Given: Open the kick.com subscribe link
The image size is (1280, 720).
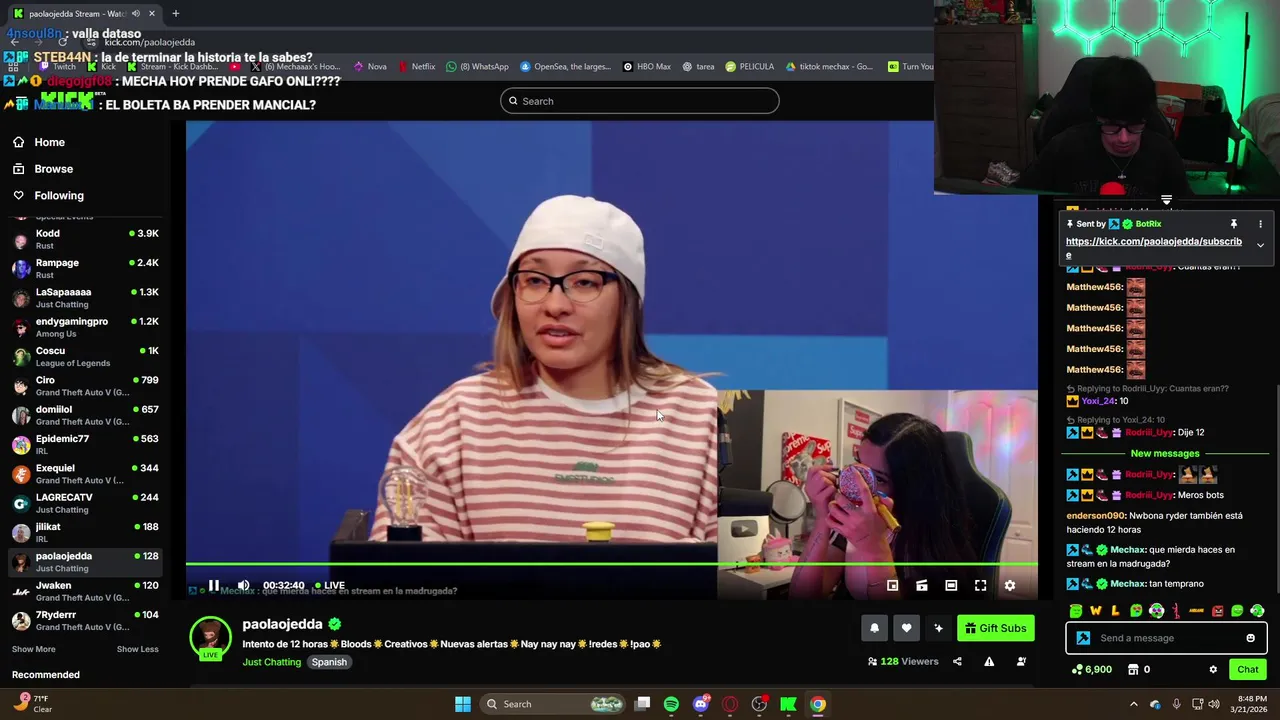Looking at the screenshot, I should click(1153, 247).
